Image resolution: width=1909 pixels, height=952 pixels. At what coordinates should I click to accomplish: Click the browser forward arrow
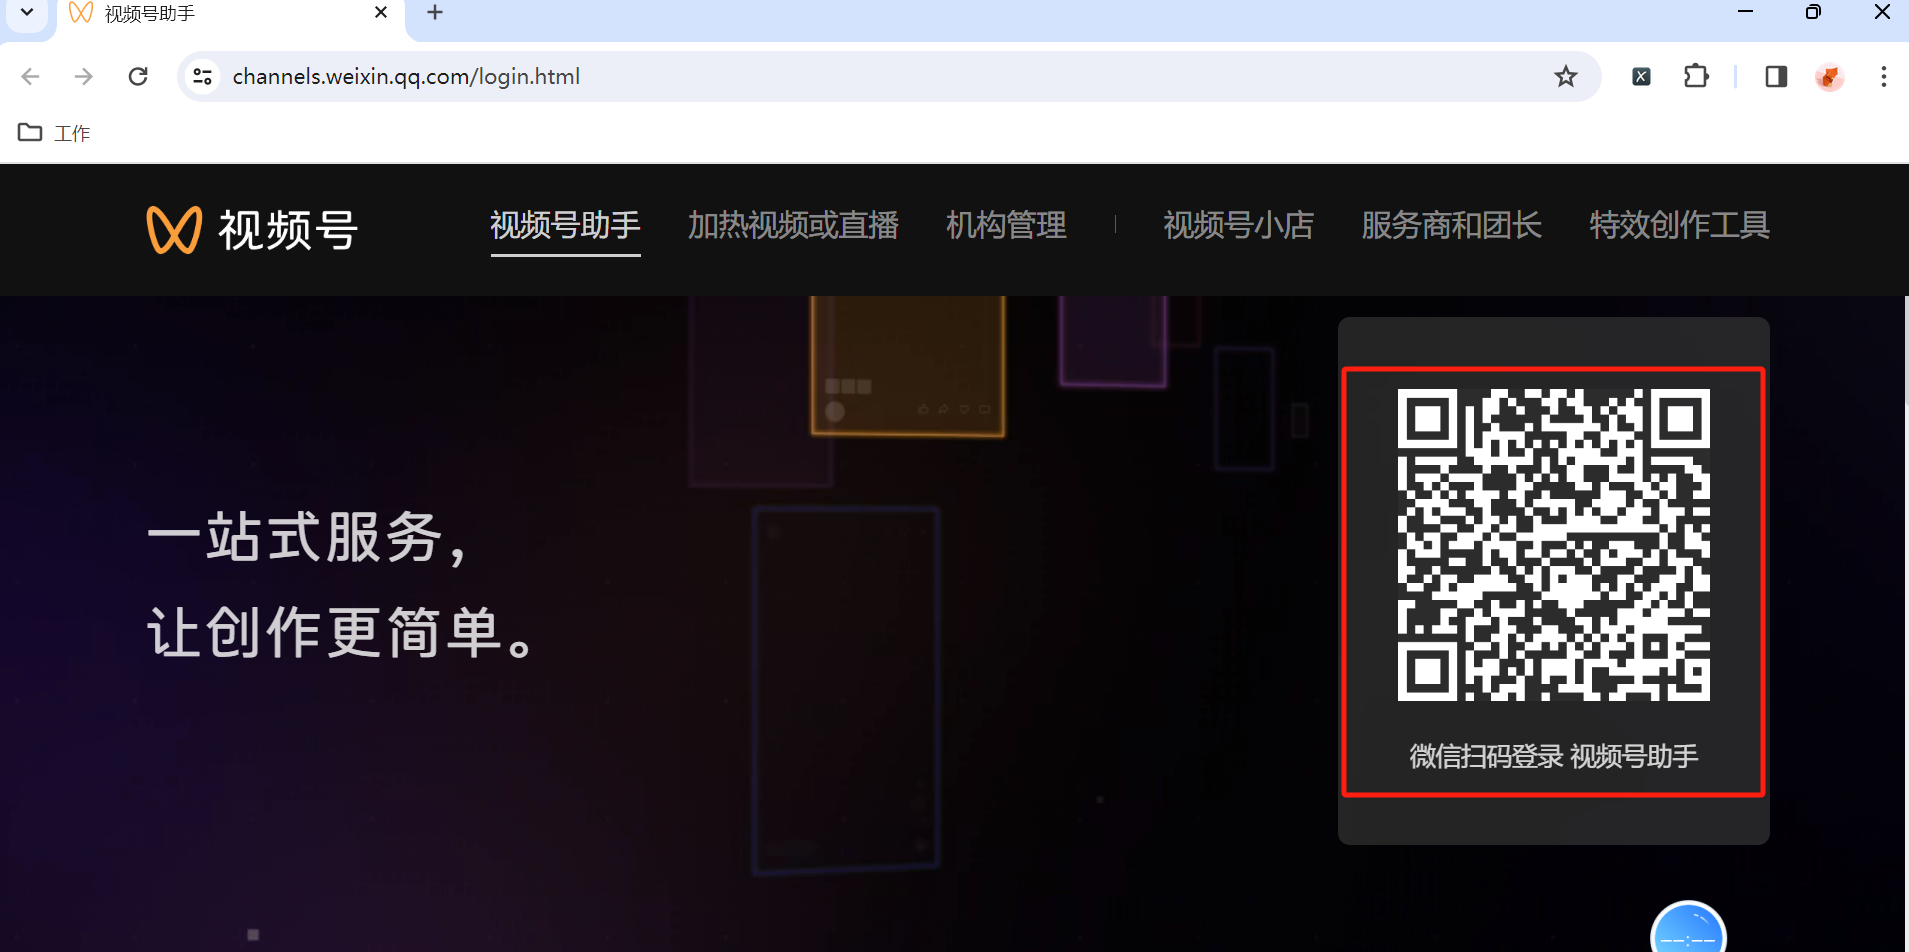click(84, 77)
